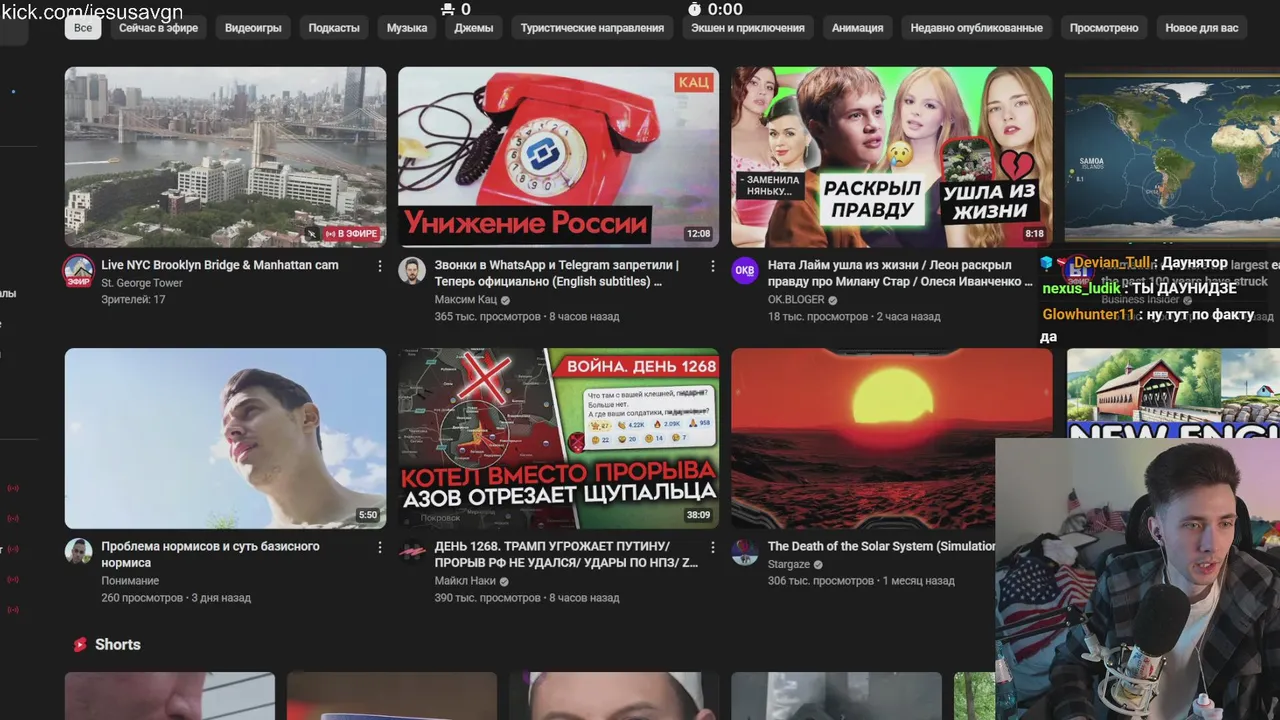Image resolution: width=1280 pixels, height=720 pixels.
Task: Open 'Ната Лайм ушла из жизни' title
Action: coord(900,273)
